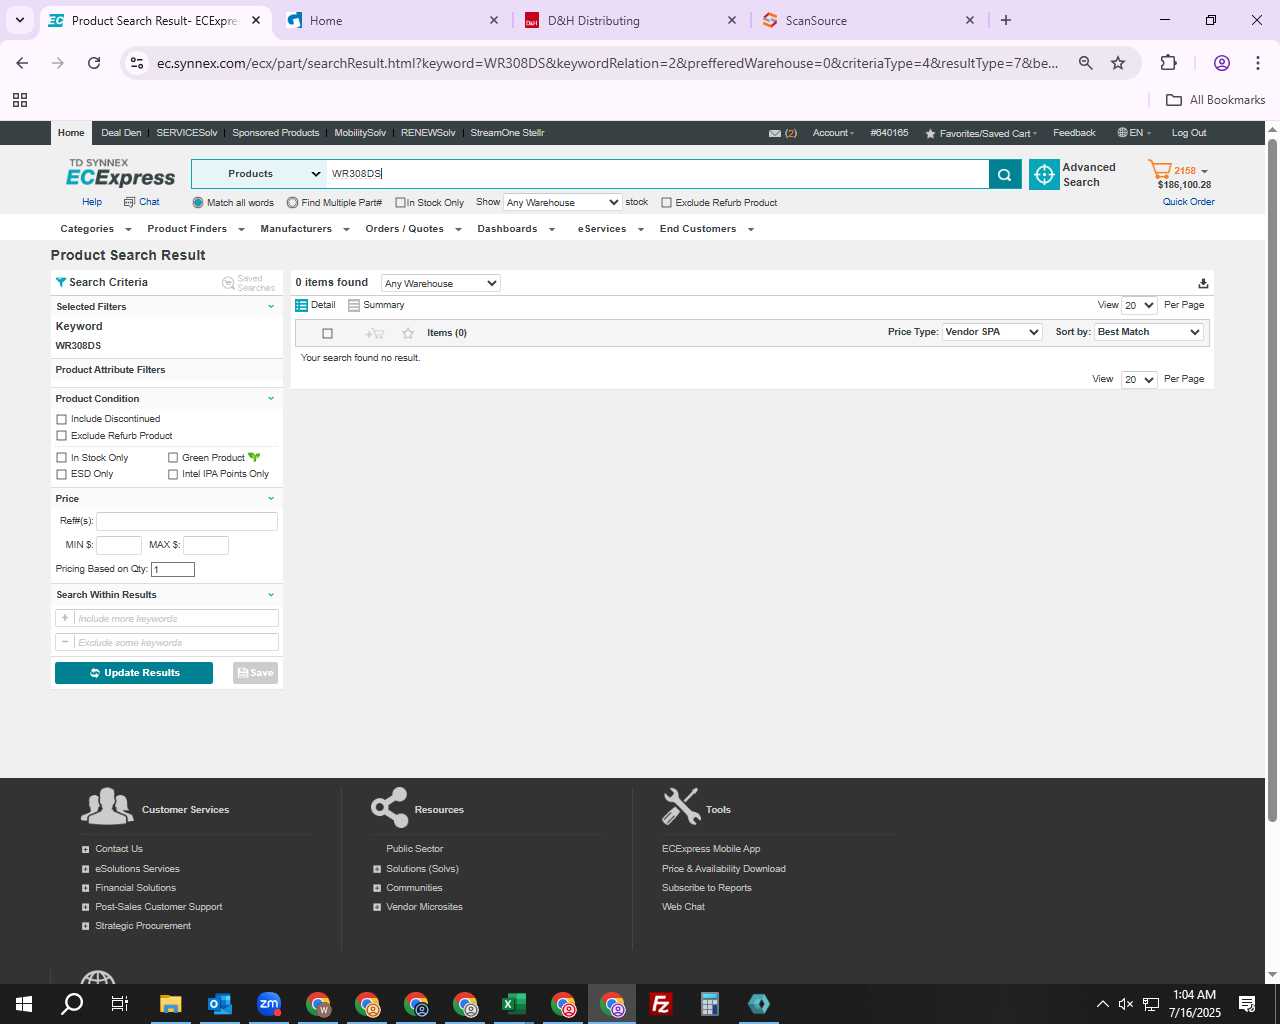Check Intel IPA Points Only filter

[173, 475]
